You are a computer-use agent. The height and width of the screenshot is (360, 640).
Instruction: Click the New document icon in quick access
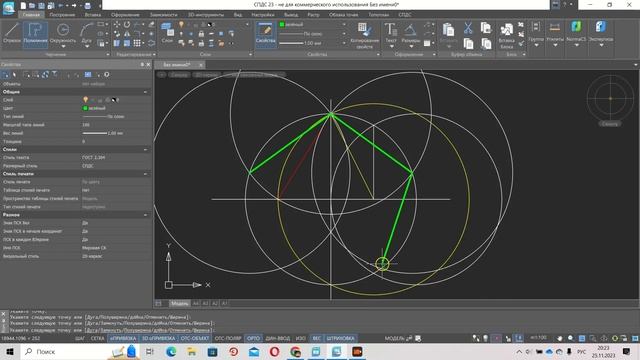pos(23,6)
